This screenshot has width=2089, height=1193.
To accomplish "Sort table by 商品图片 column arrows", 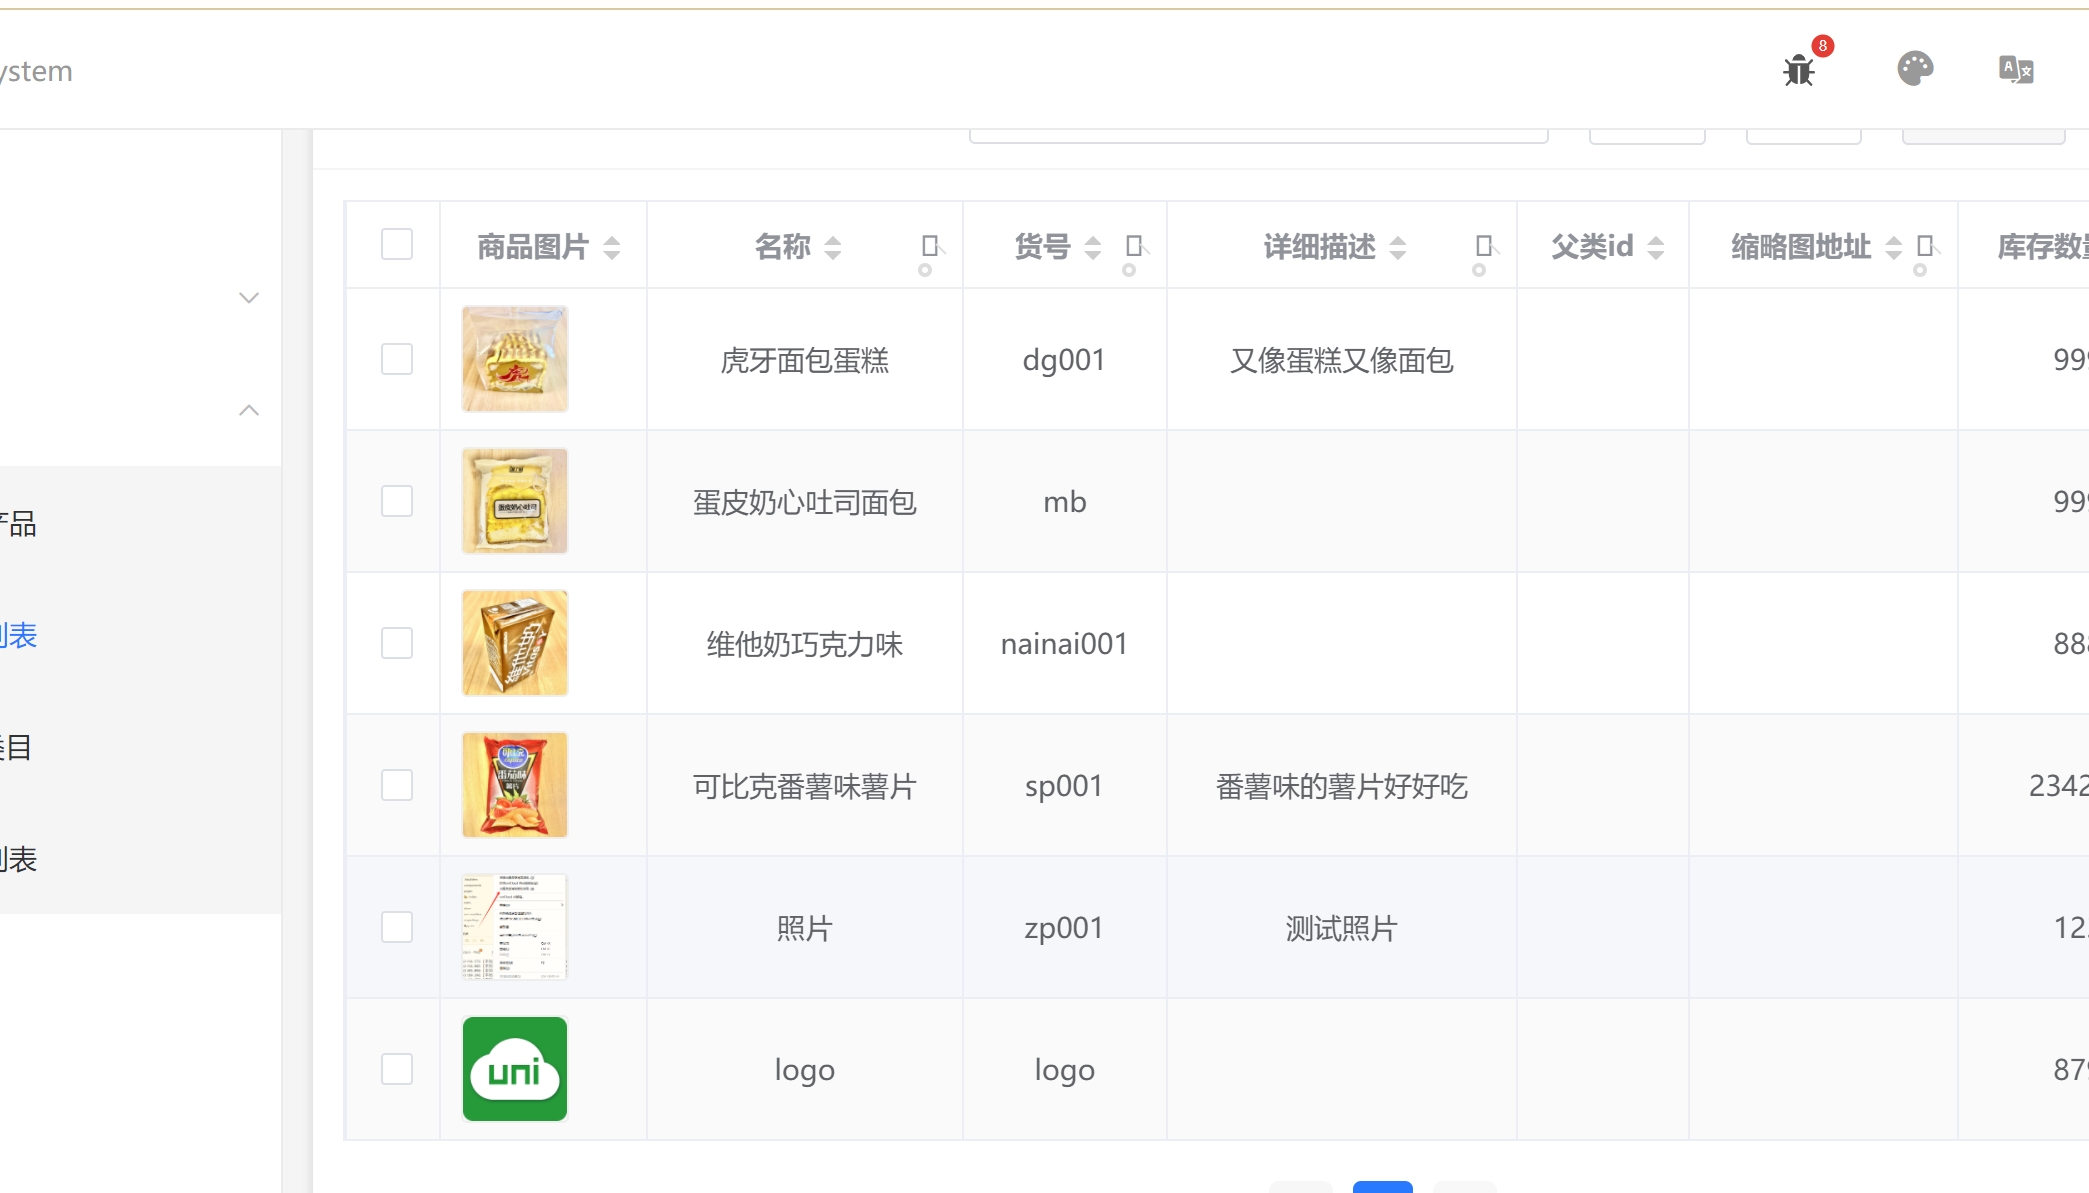I will point(612,247).
